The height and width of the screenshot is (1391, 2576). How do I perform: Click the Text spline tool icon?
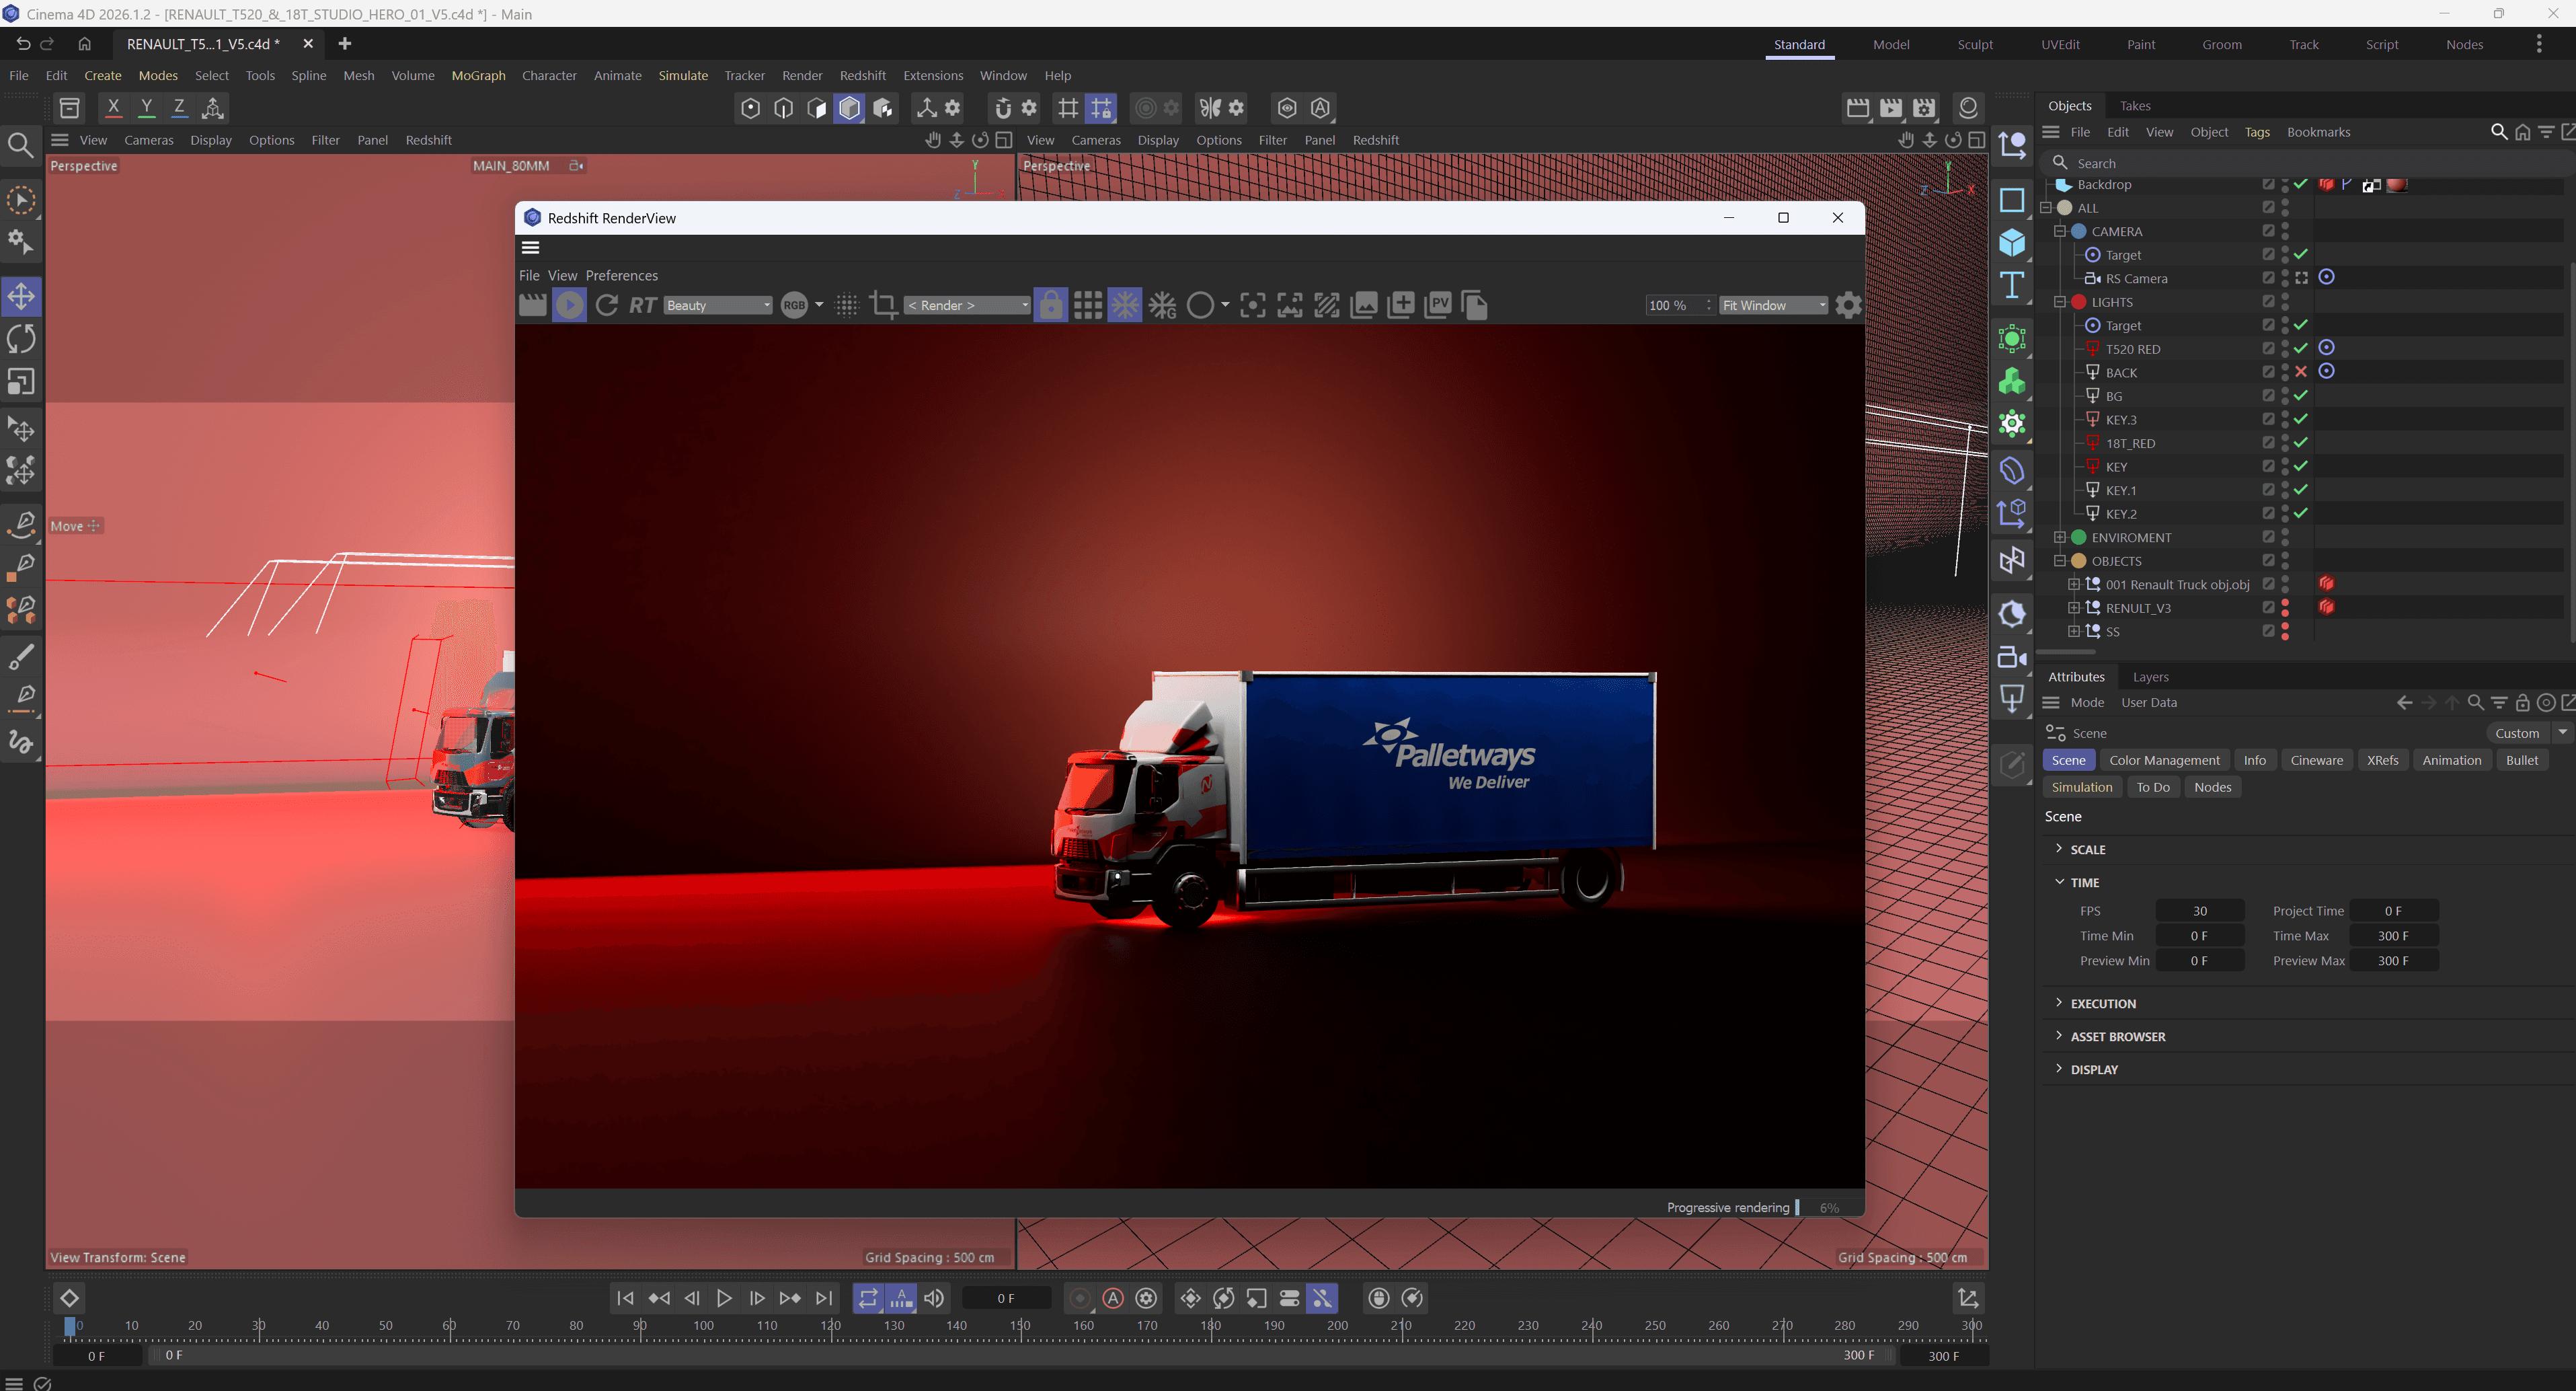[2011, 286]
